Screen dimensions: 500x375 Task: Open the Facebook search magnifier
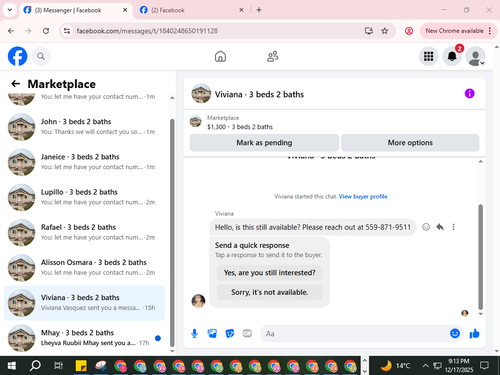tap(41, 56)
